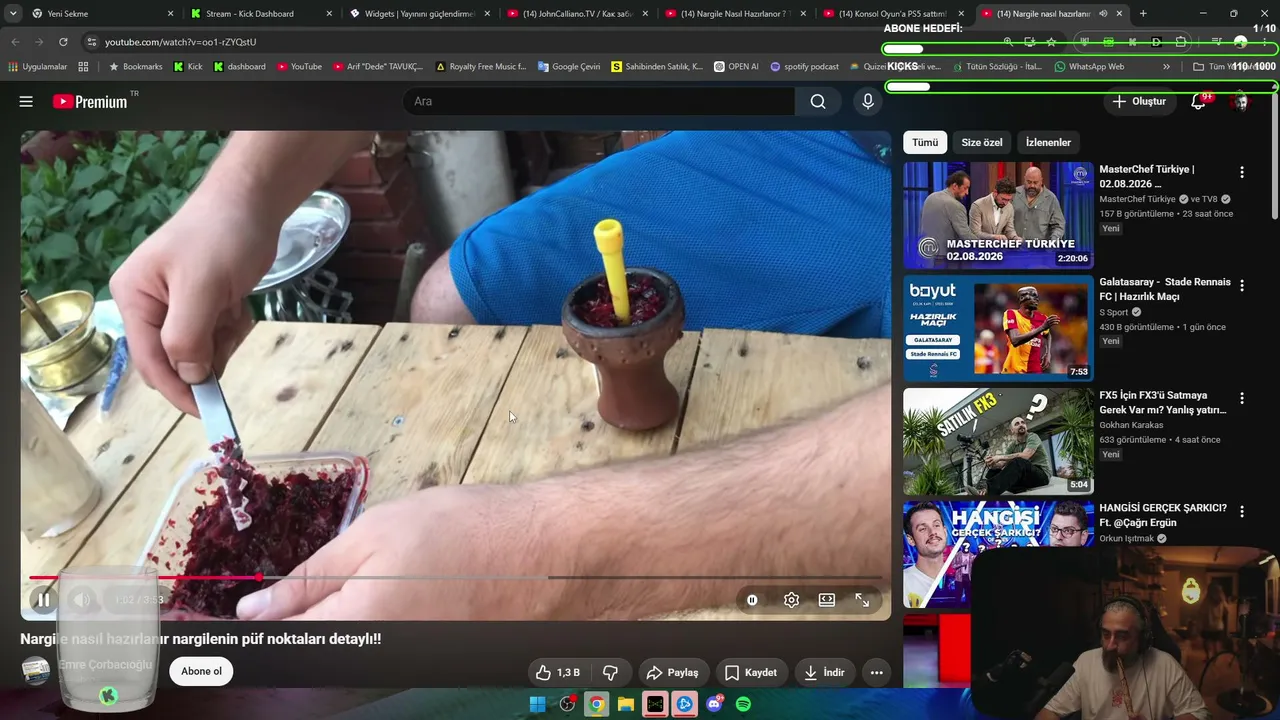Open the notifications bell
The width and height of the screenshot is (1280, 720).
[x=1198, y=101]
